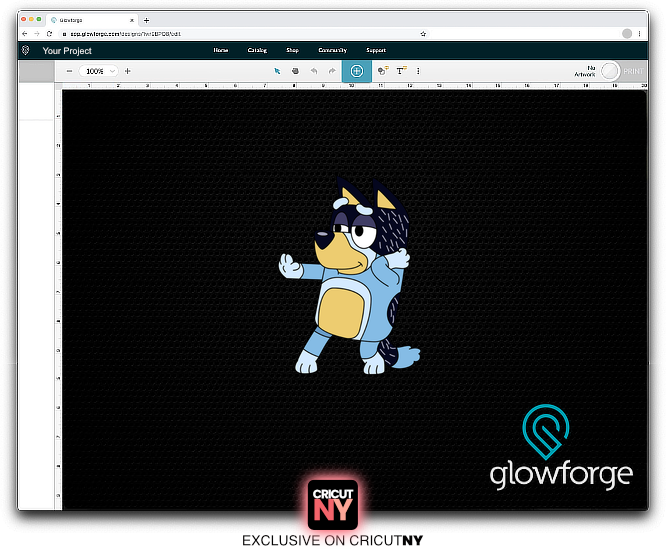Open the Catalog menu item
This screenshot has width=666, height=552.
[257, 50]
